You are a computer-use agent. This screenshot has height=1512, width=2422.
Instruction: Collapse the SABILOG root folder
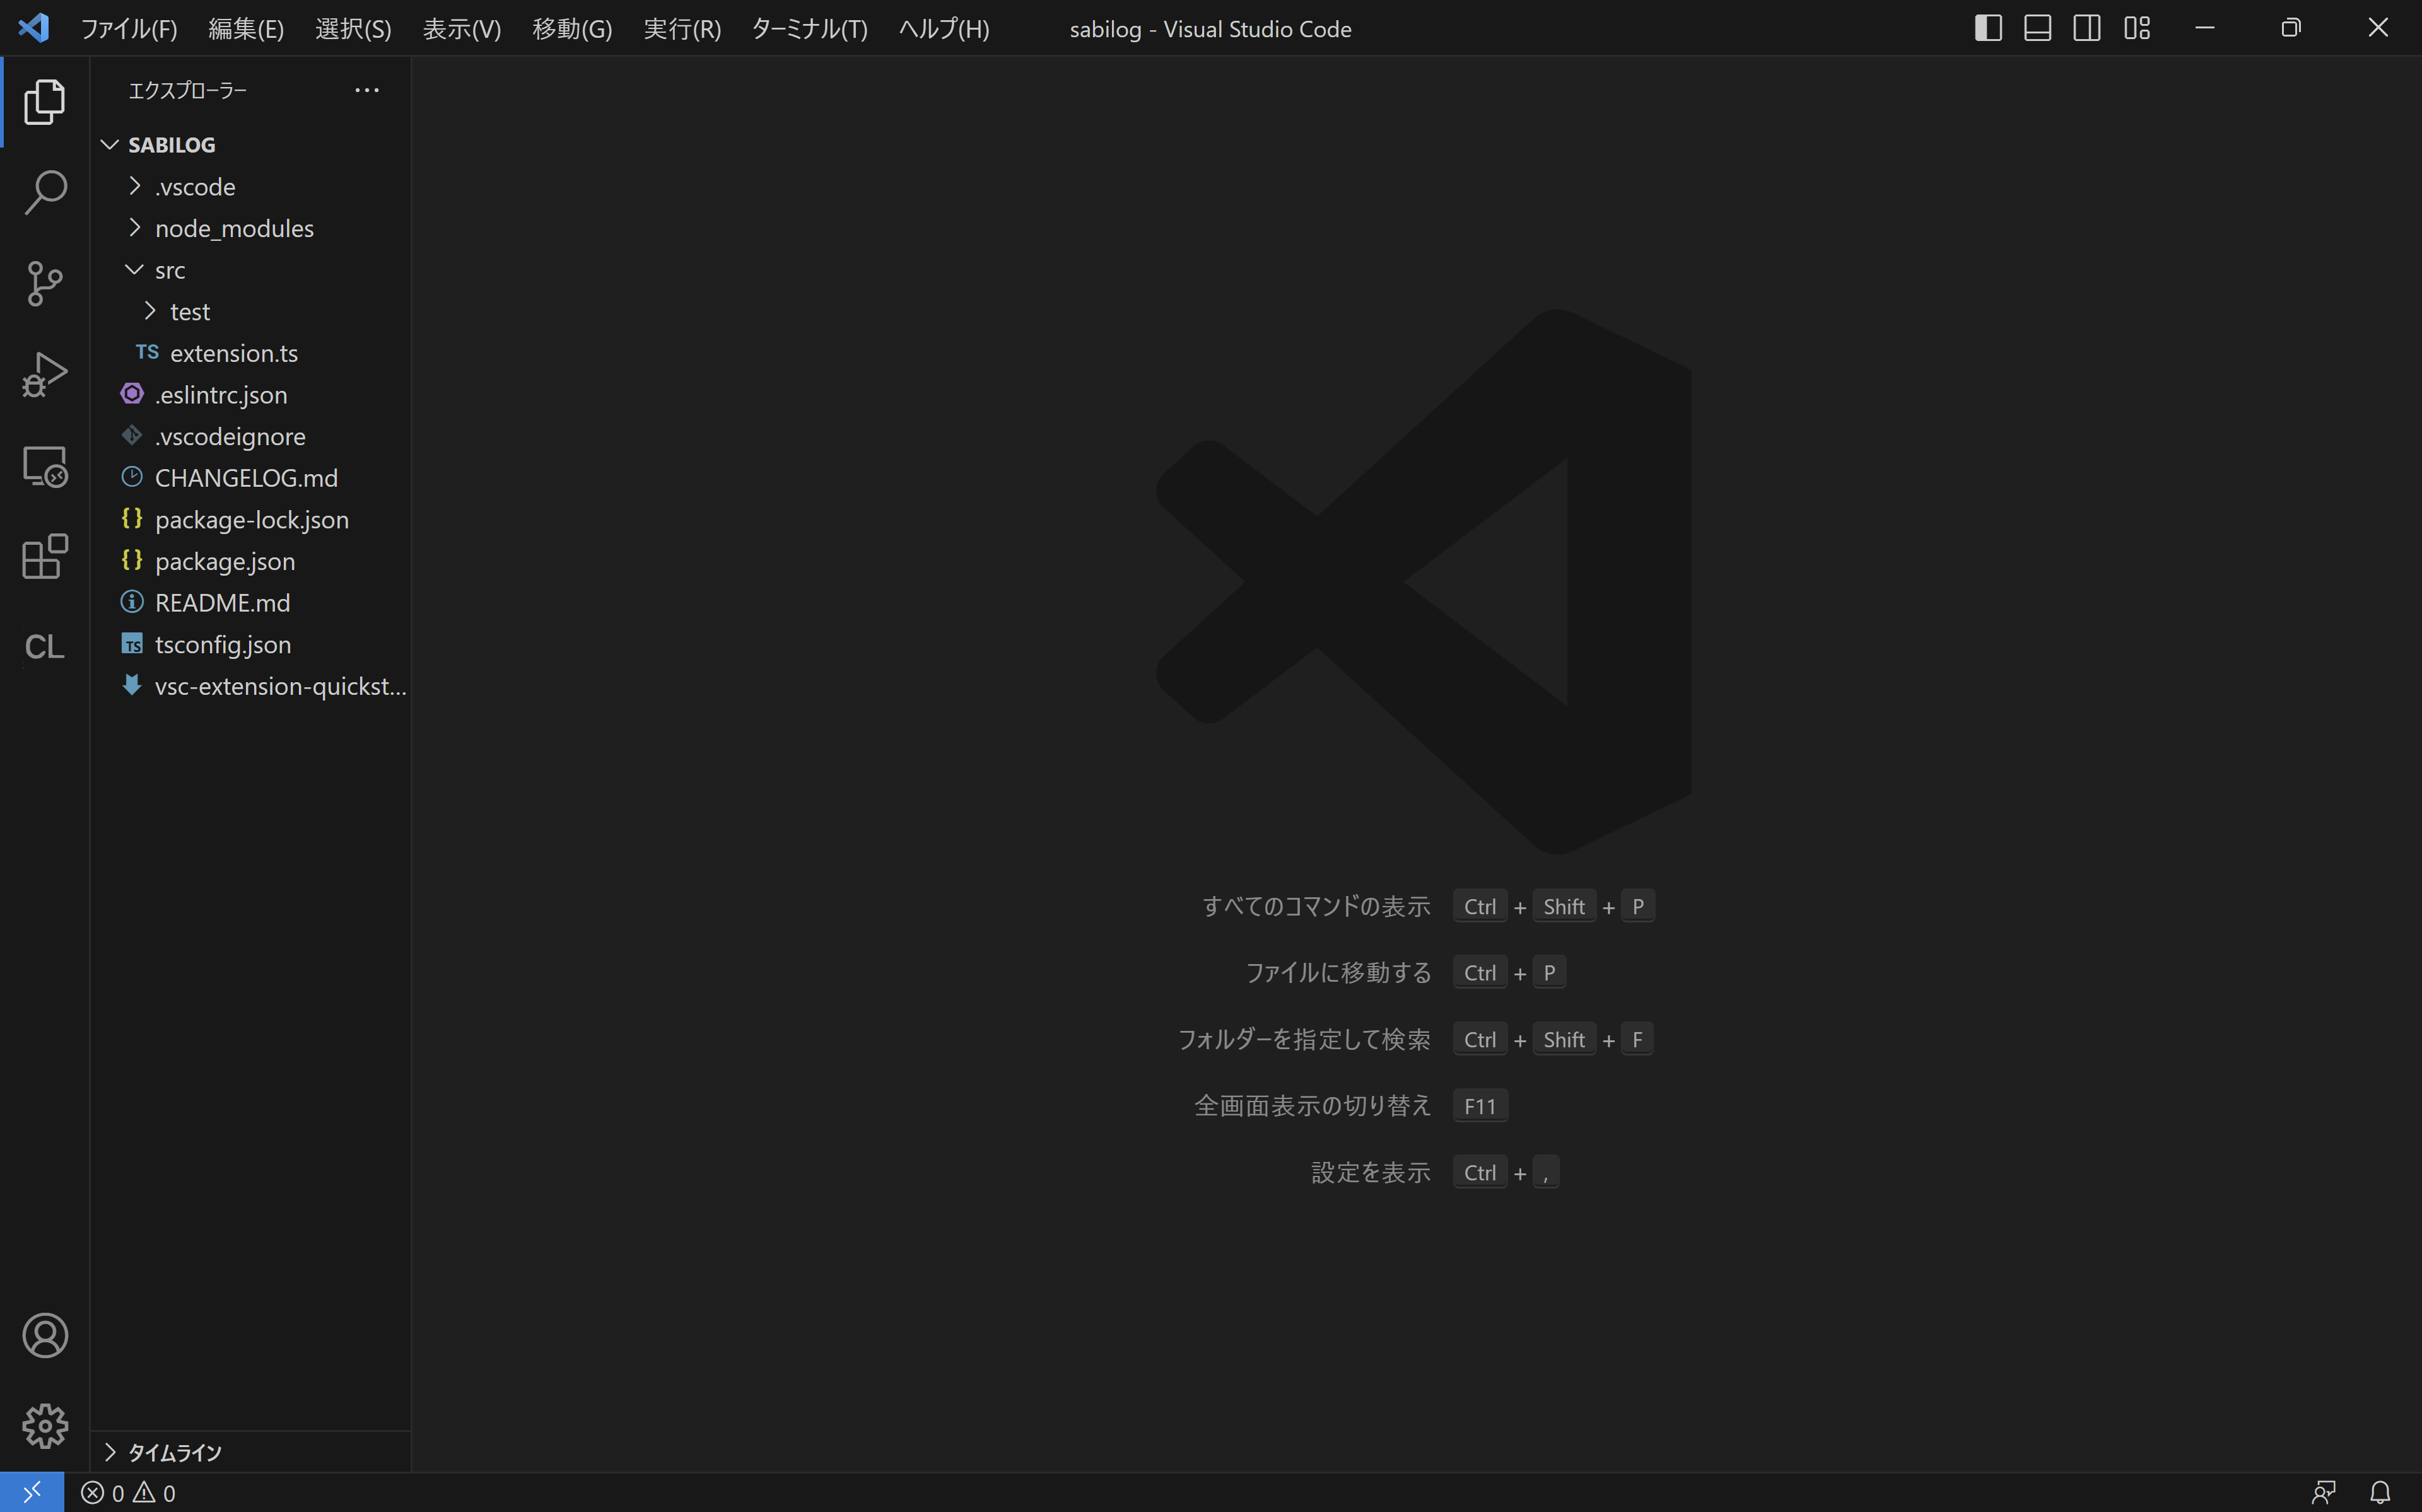(x=250, y=145)
